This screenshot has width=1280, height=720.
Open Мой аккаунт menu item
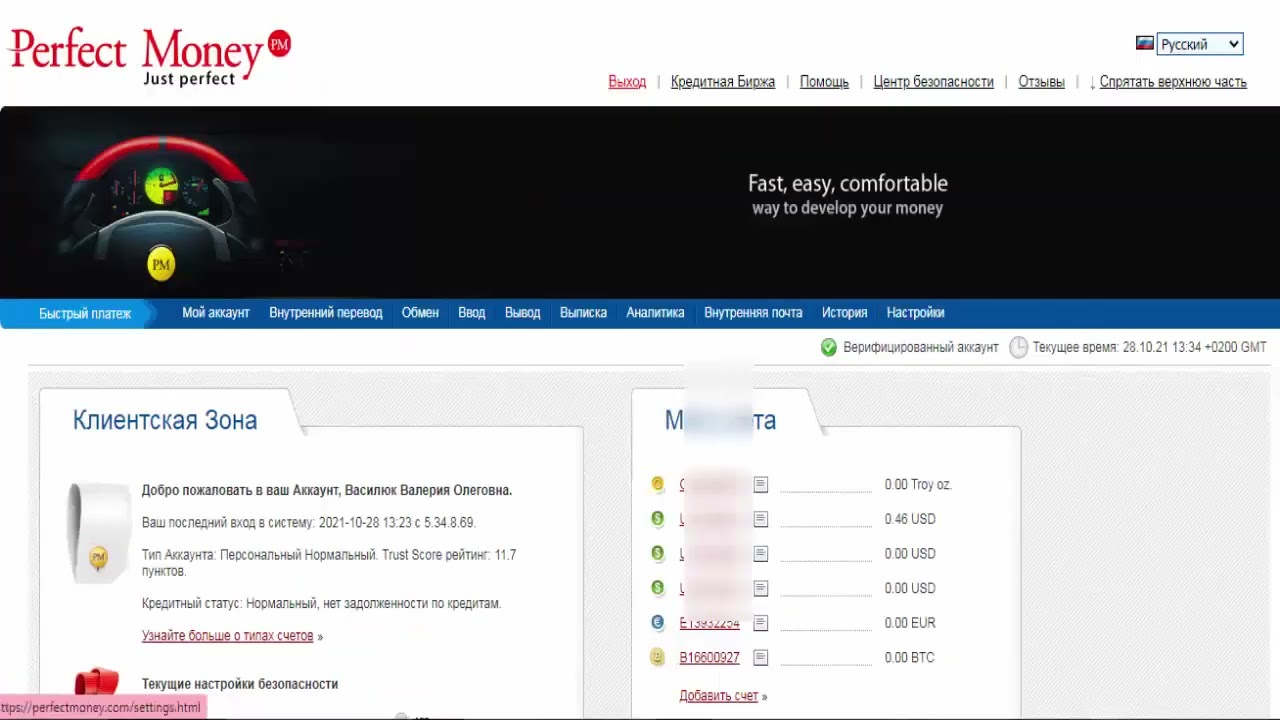pos(216,313)
